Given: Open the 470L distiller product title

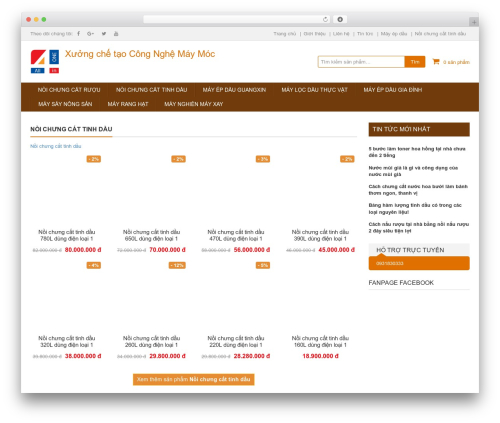Looking at the screenshot, I should coord(236,235).
